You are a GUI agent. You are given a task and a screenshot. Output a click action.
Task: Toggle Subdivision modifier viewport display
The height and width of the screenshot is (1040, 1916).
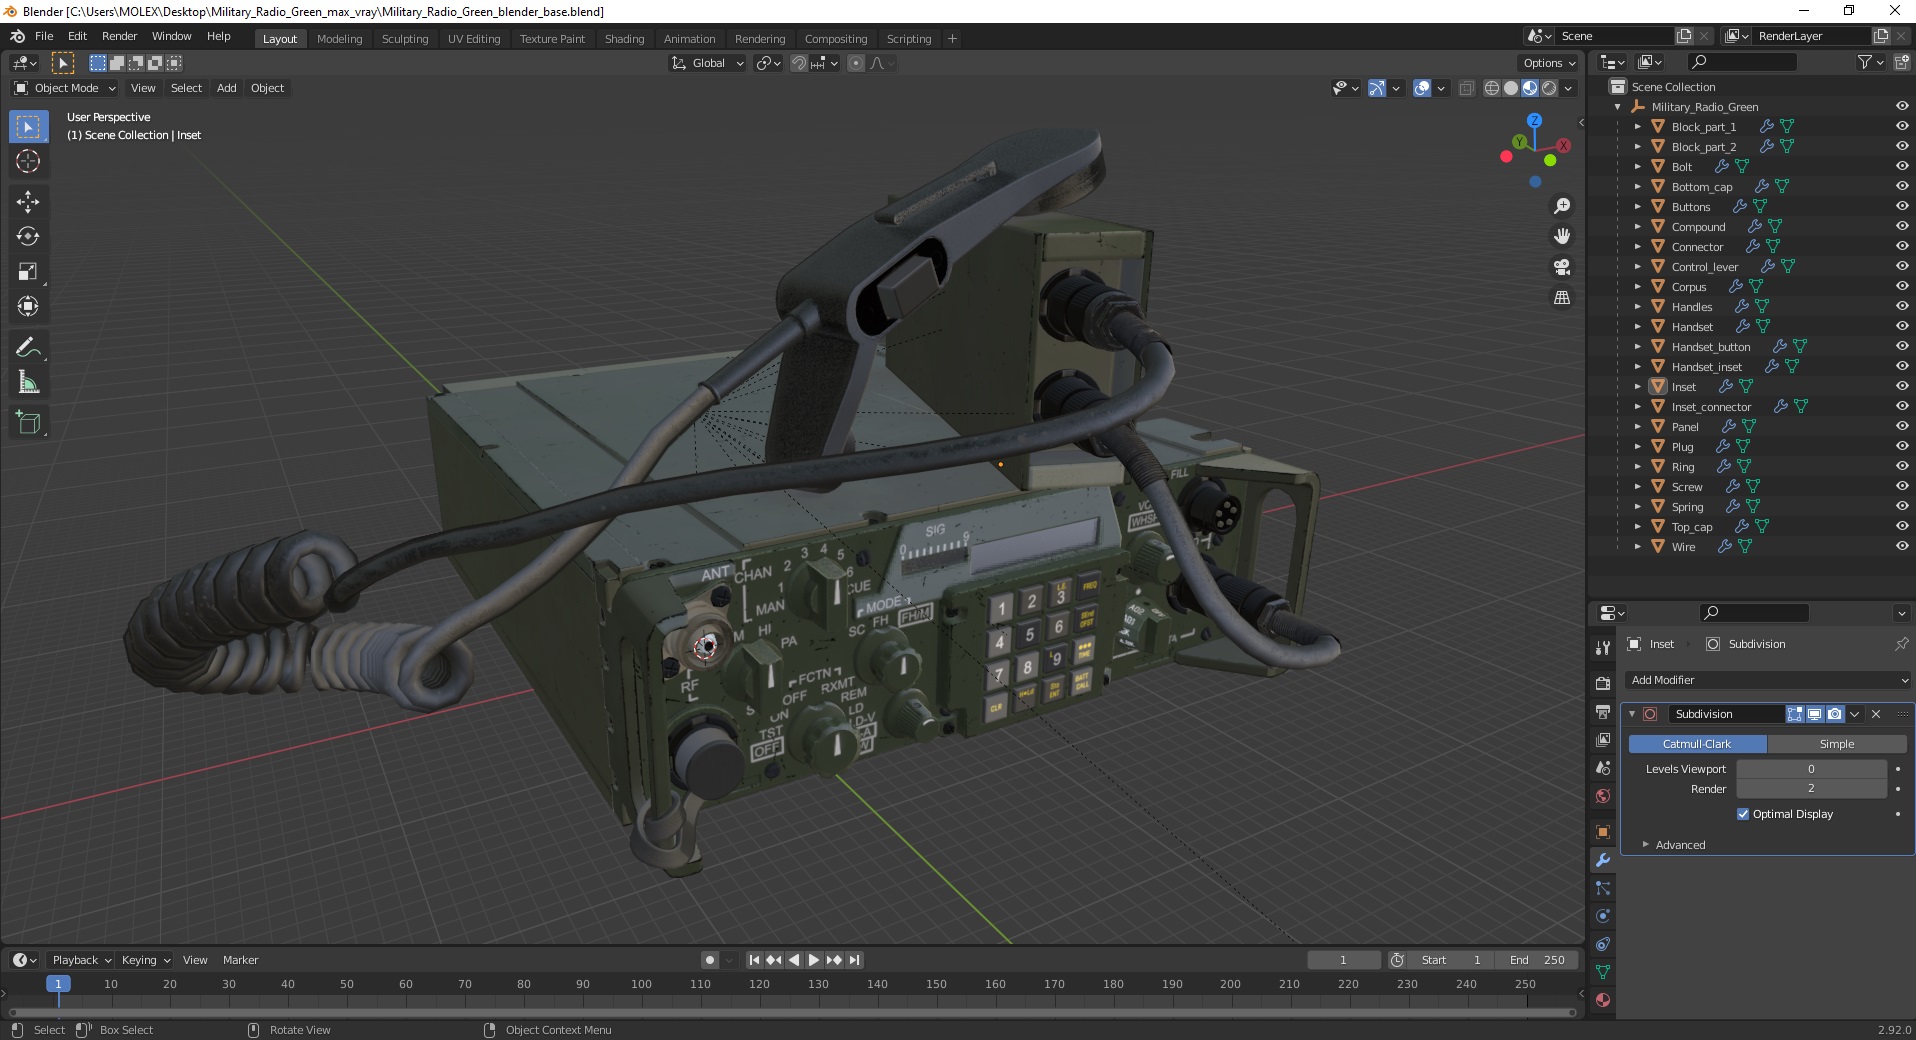[1814, 714]
